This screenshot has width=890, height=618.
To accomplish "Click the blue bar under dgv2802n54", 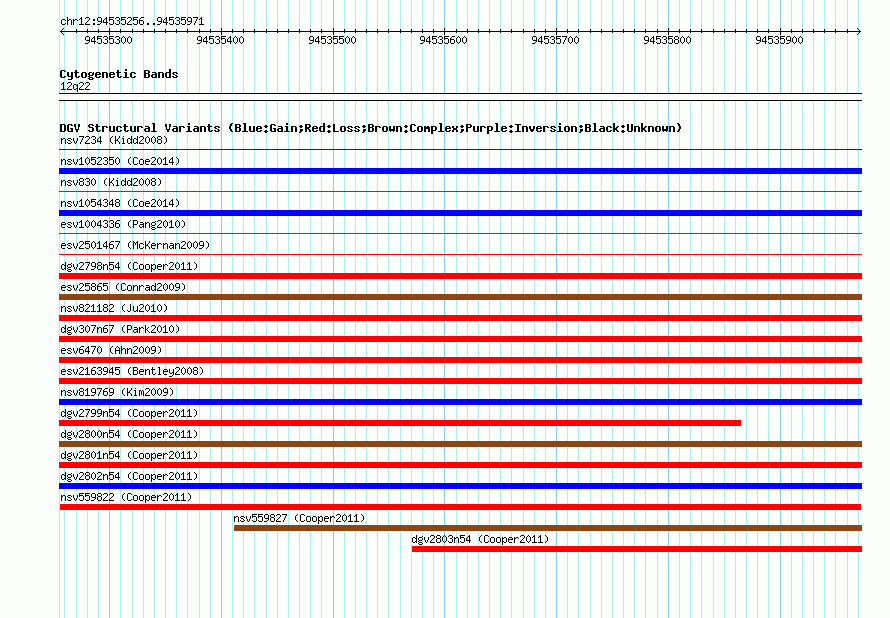I will [460, 486].
